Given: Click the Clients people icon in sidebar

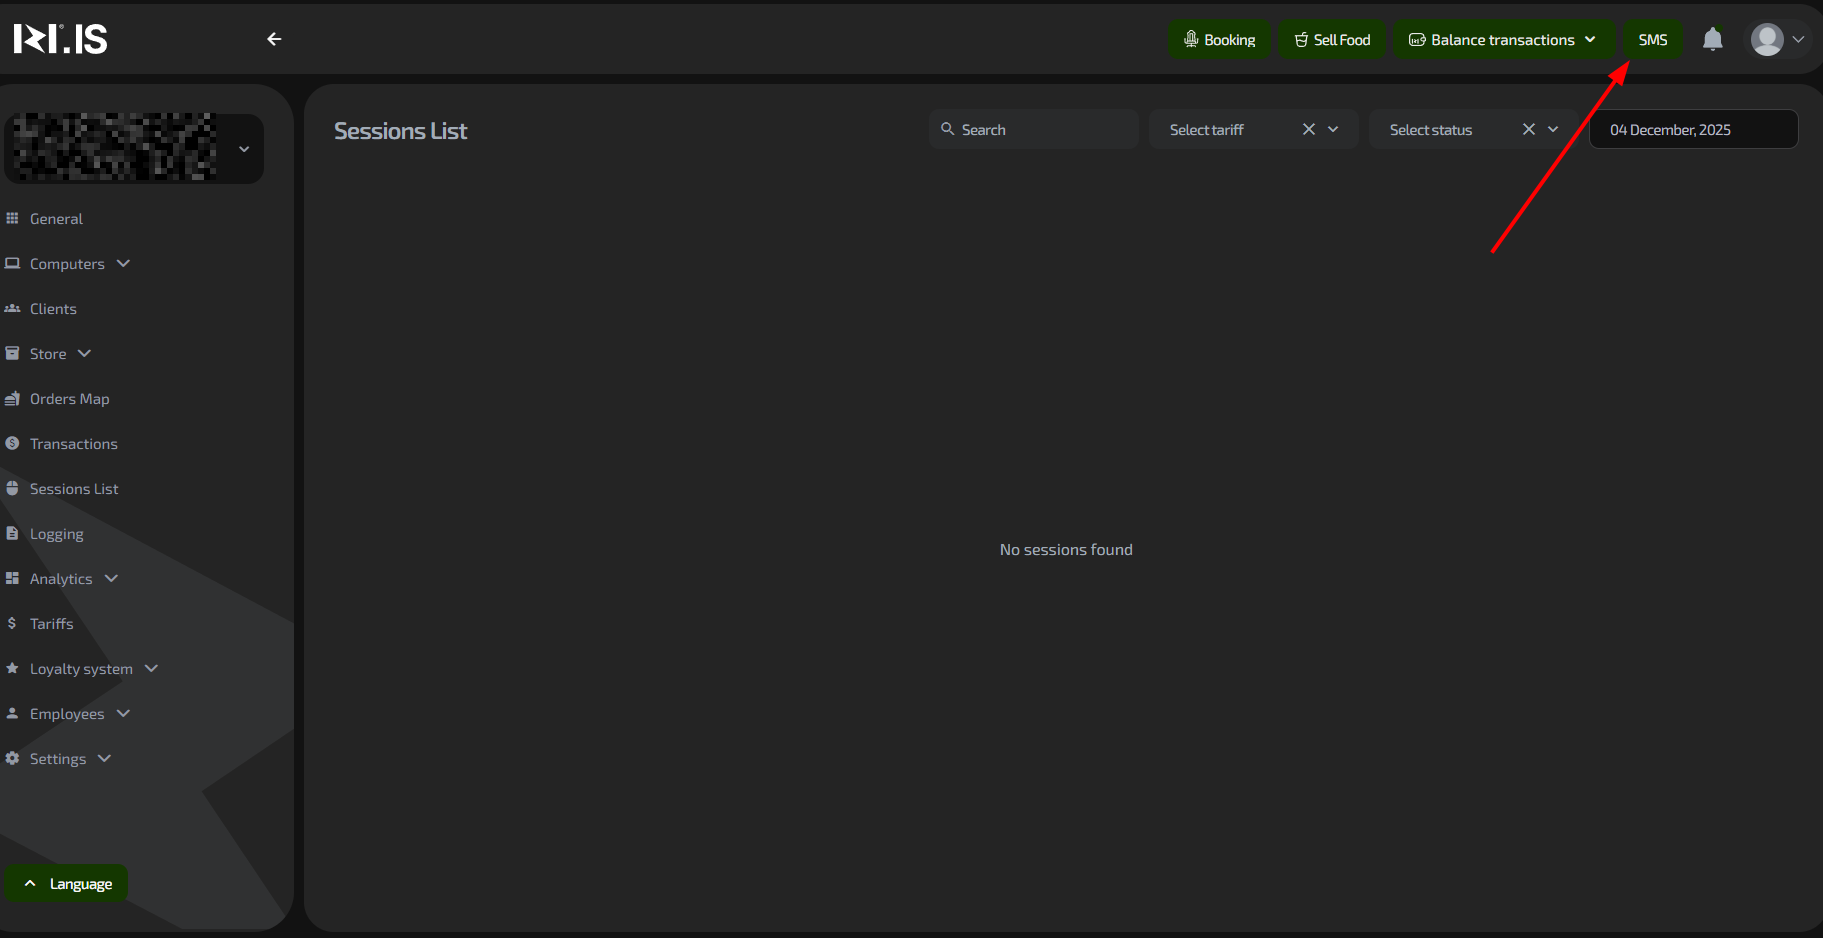Looking at the screenshot, I should (x=12, y=309).
